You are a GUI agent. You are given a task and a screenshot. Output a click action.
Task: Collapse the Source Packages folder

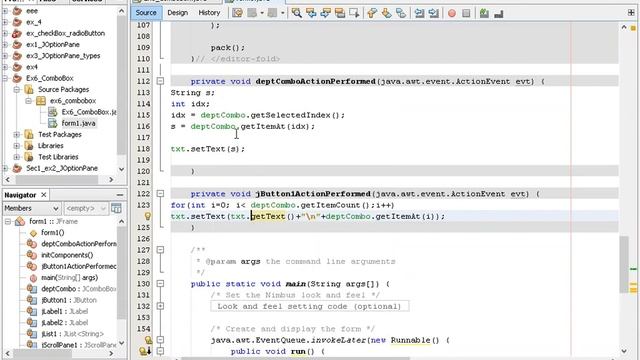click(x=17, y=89)
